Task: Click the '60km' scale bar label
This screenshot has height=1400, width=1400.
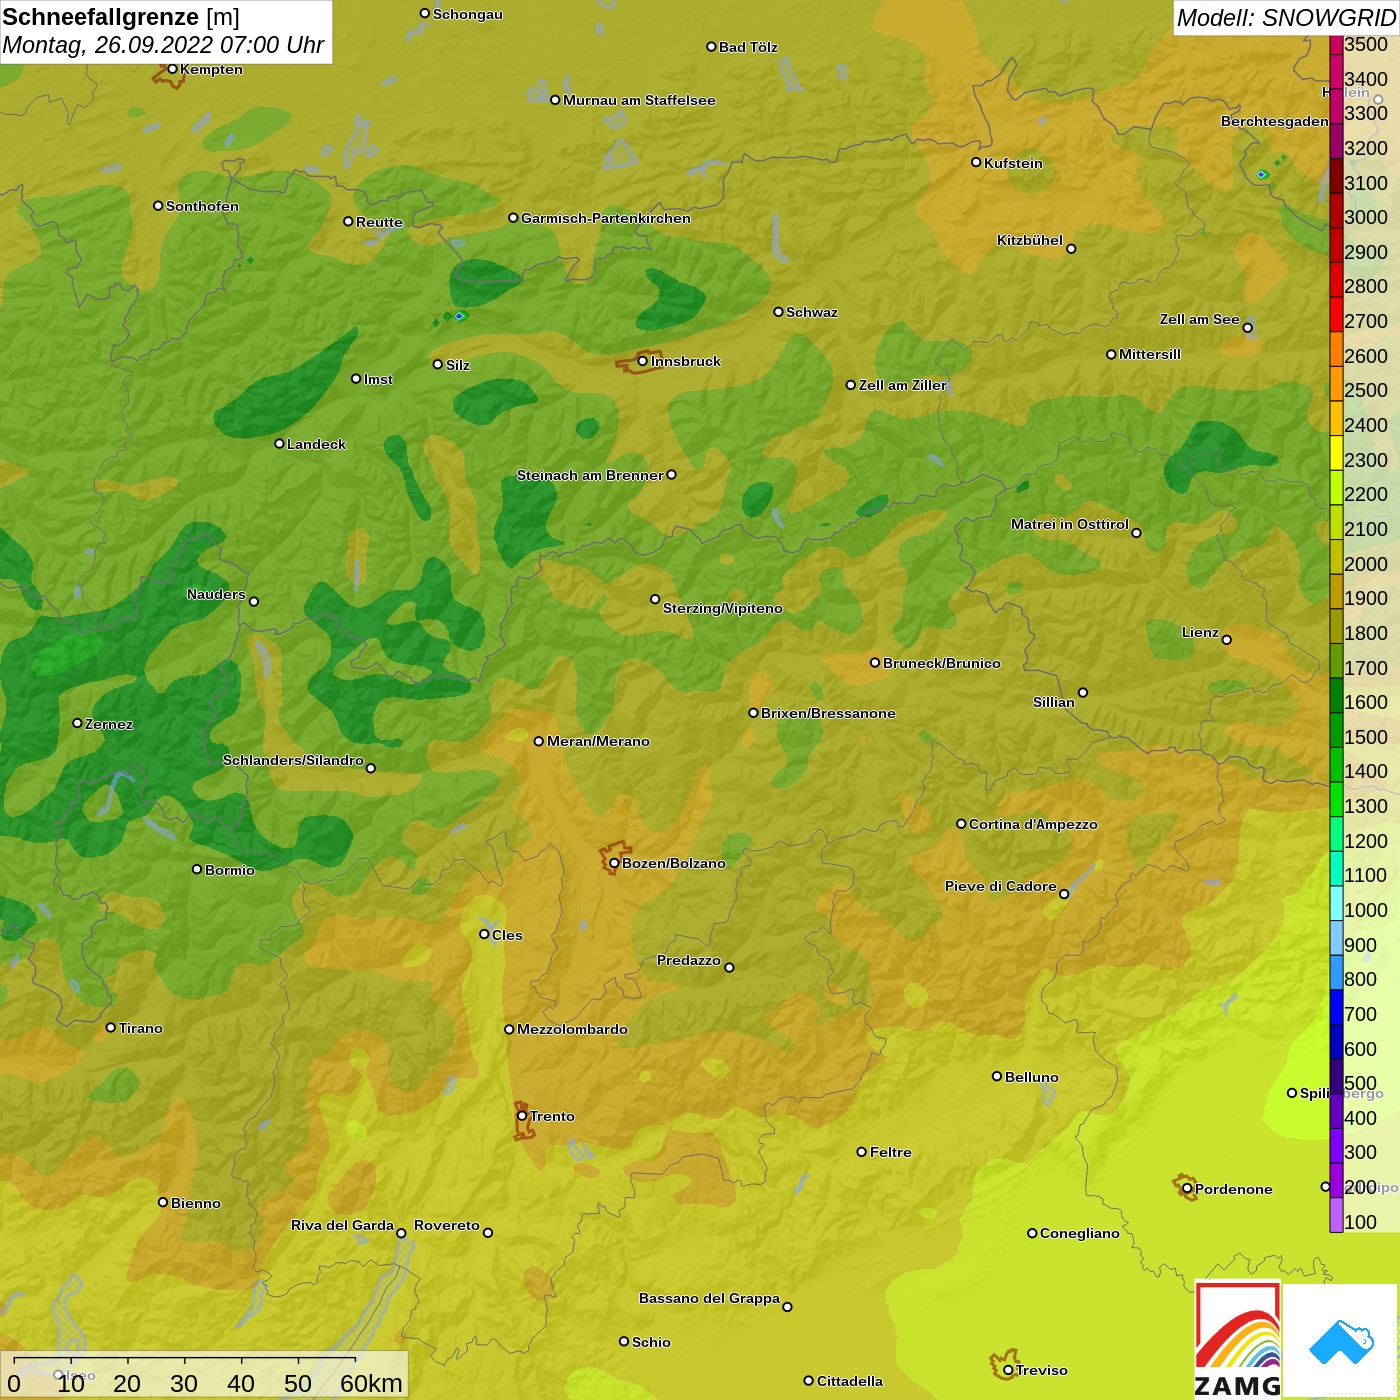Action: point(371,1383)
